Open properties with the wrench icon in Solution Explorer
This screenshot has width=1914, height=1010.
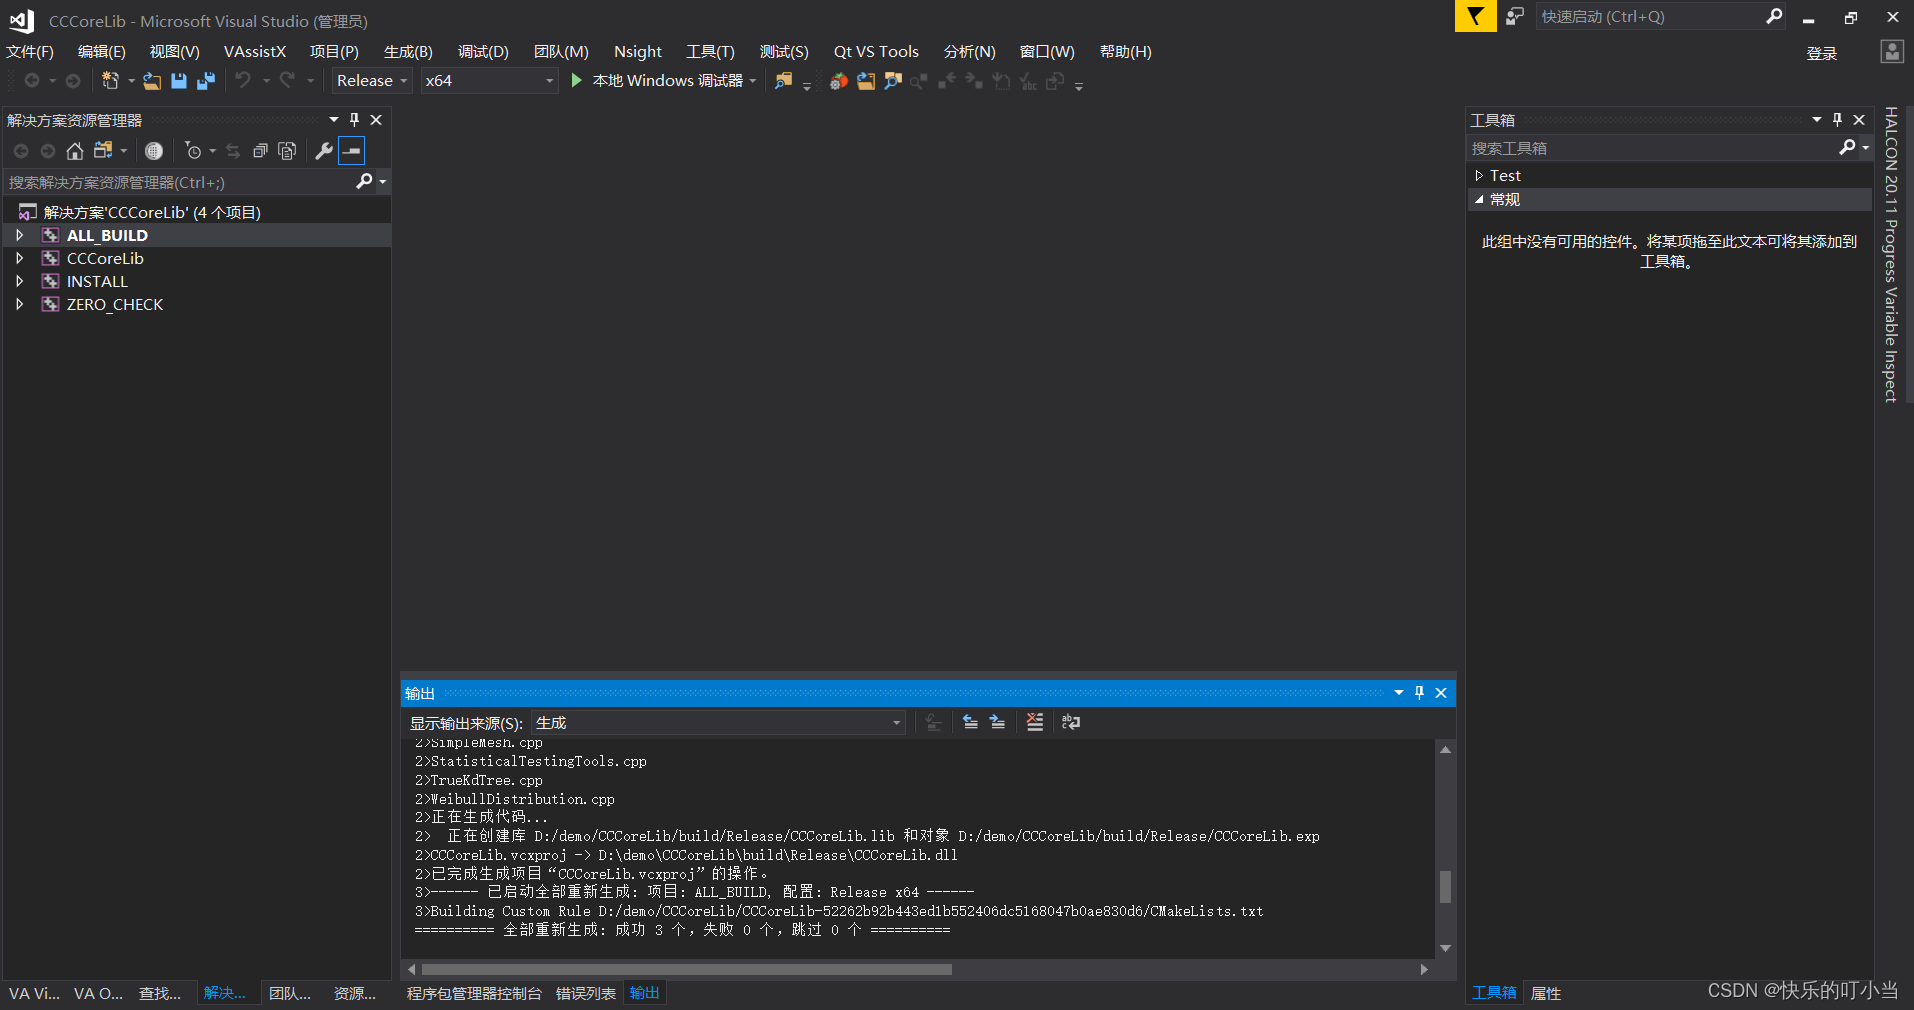[322, 151]
